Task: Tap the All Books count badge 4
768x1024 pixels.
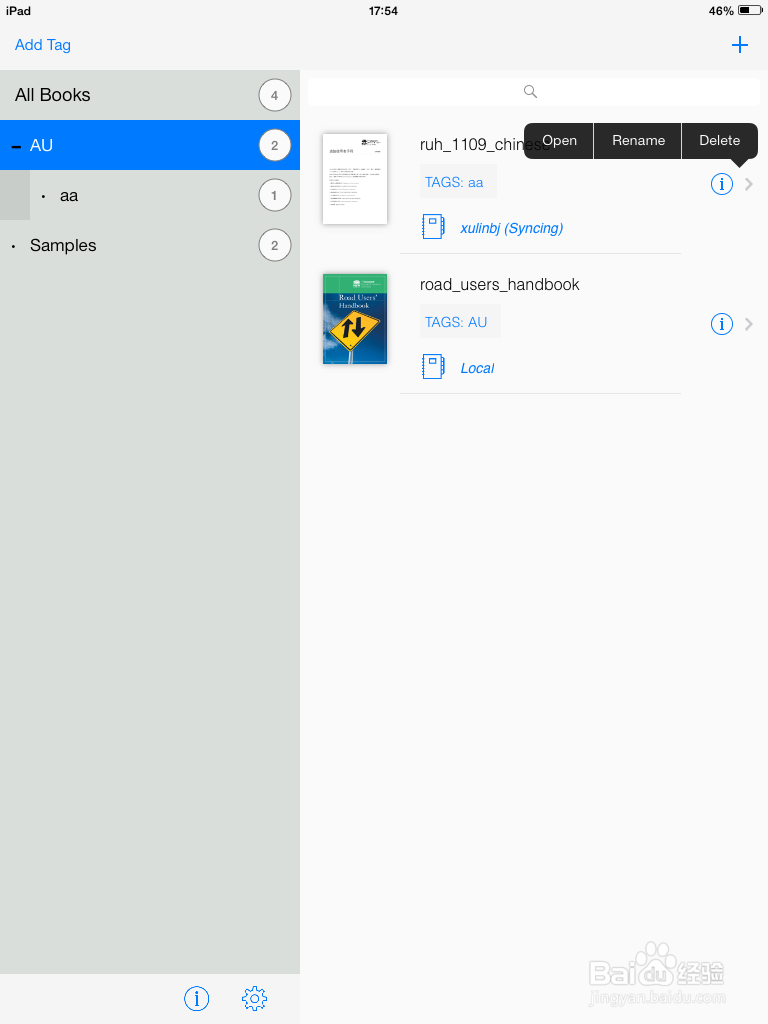Action: click(274, 95)
